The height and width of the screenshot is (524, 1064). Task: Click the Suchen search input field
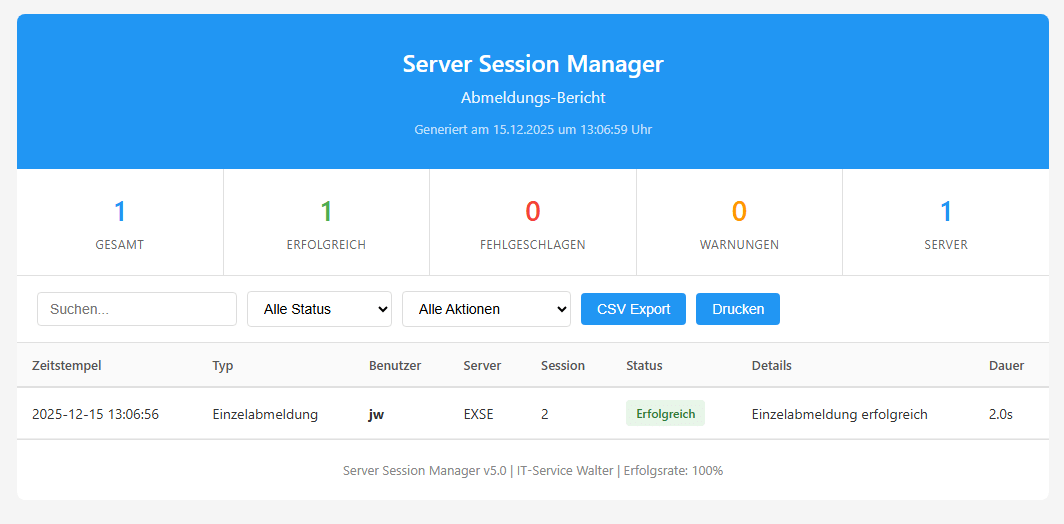[x=137, y=309]
